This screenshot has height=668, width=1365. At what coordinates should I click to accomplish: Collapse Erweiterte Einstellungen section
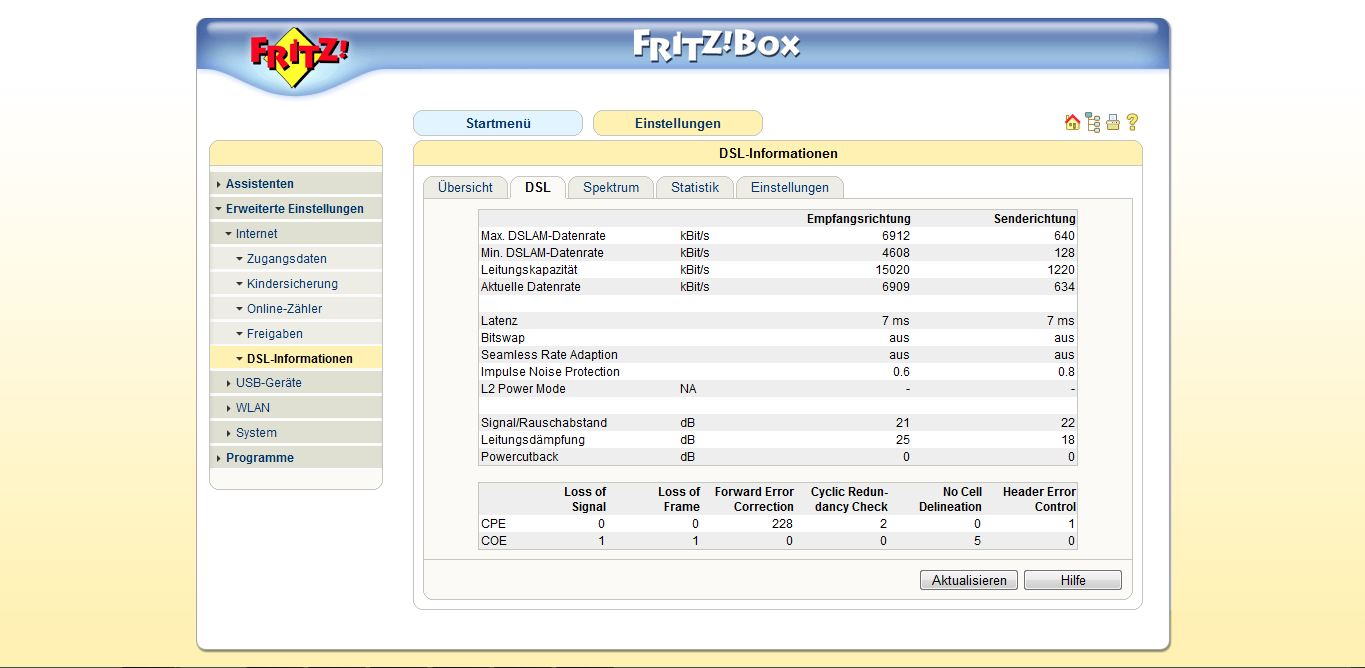coord(296,209)
